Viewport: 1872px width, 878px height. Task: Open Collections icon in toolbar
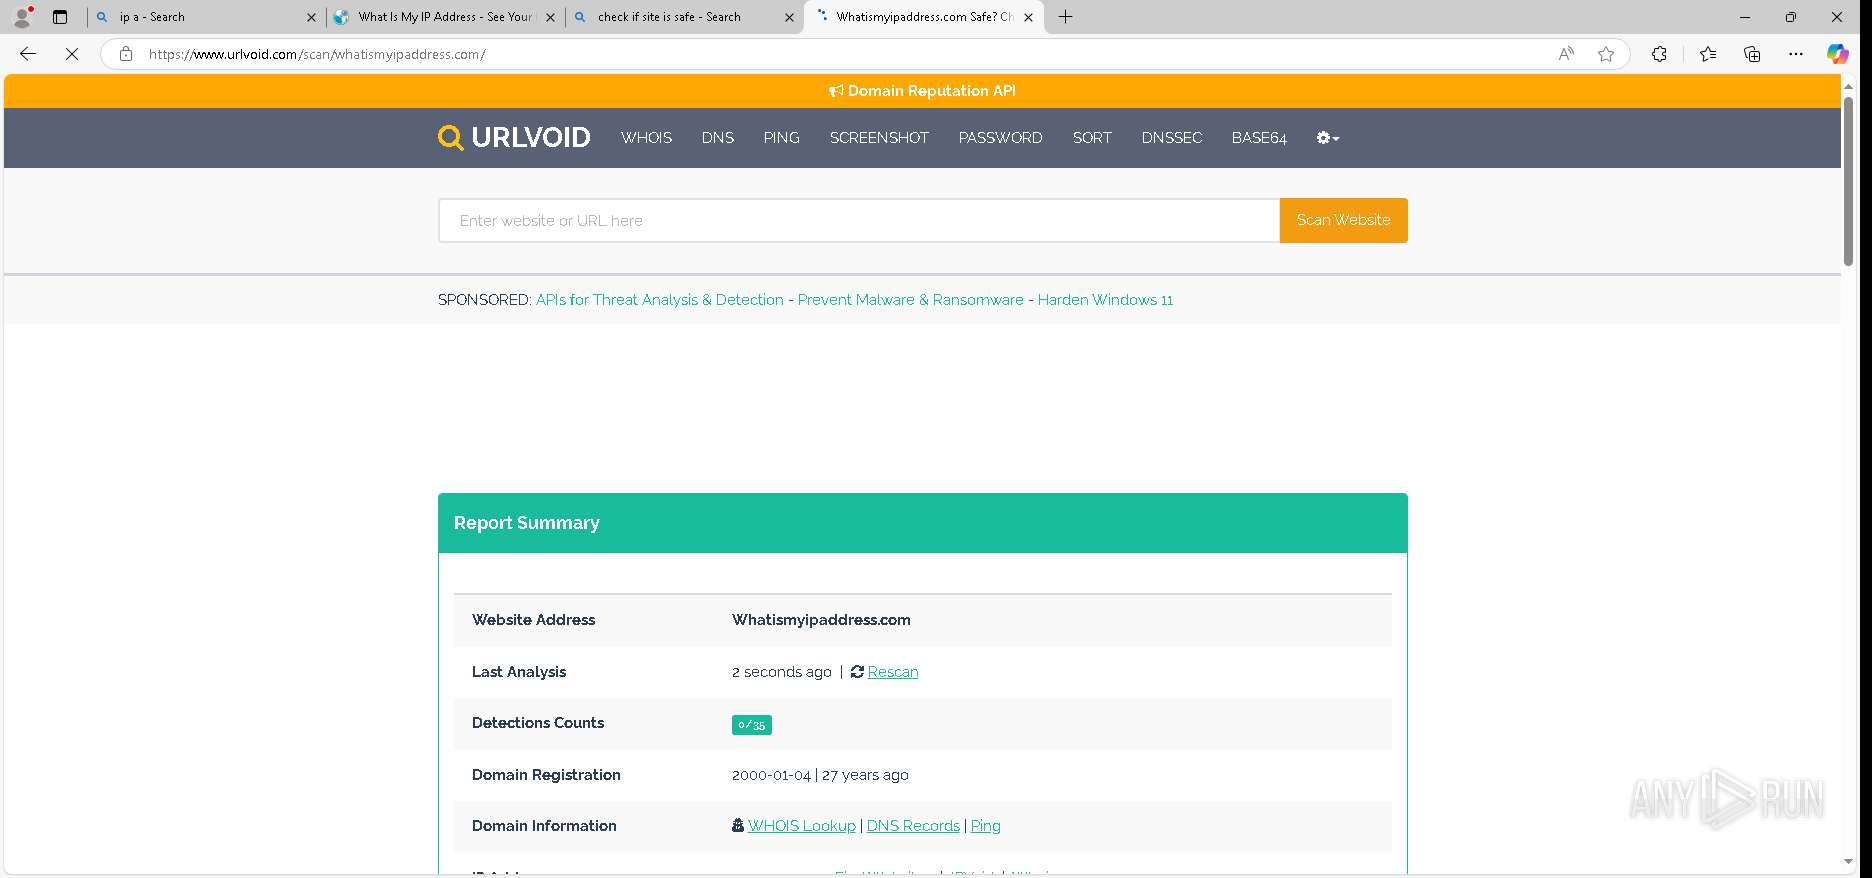pyautogui.click(x=1752, y=54)
